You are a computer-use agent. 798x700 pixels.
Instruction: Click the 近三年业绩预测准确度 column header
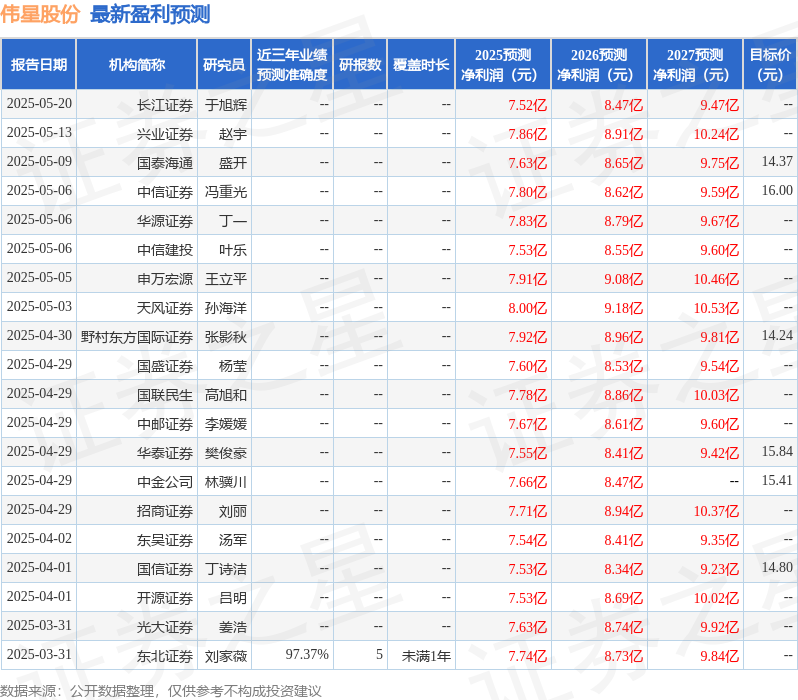click(292, 64)
